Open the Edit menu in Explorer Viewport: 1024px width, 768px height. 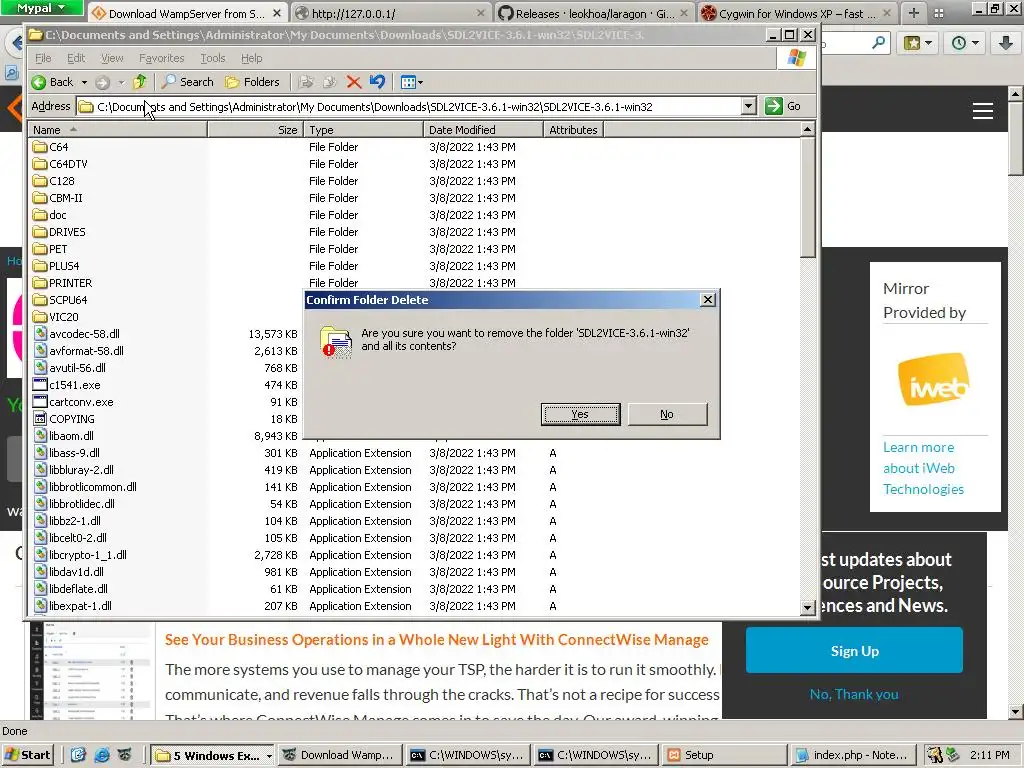[x=76, y=58]
